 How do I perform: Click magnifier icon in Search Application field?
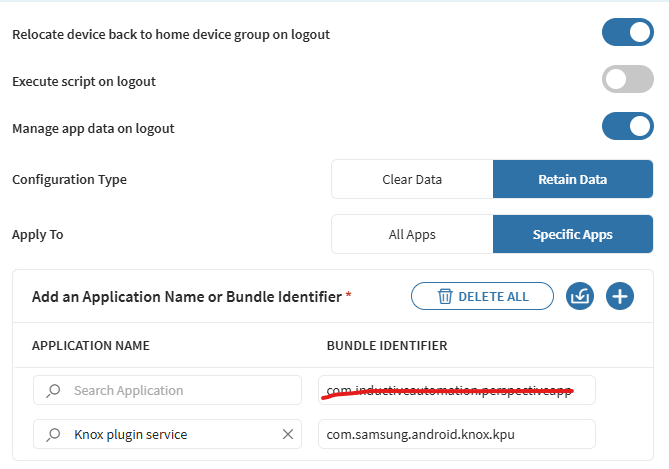[x=54, y=390]
